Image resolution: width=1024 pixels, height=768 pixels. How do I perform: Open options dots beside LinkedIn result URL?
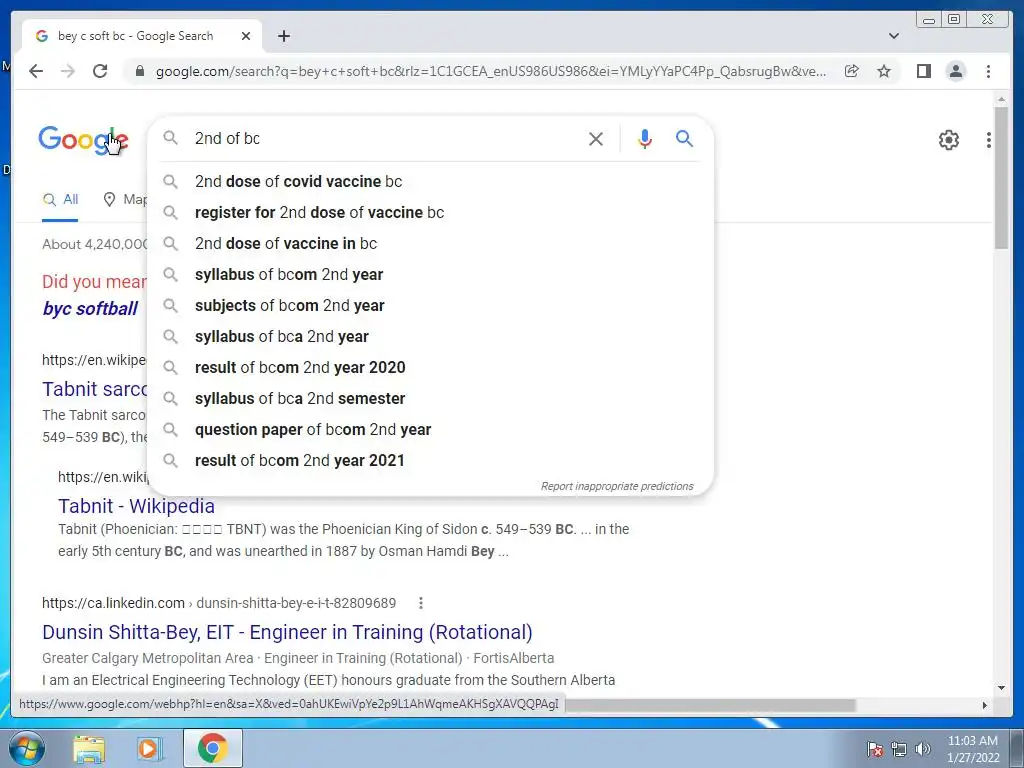pyautogui.click(x=421, y=603)
